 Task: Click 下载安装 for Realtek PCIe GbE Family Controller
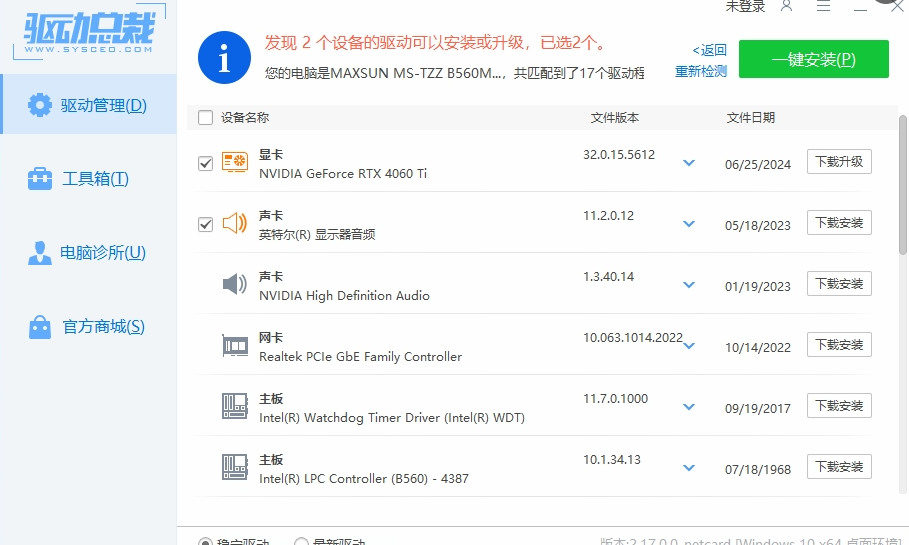pyautogui.click(x=839, y=344)
